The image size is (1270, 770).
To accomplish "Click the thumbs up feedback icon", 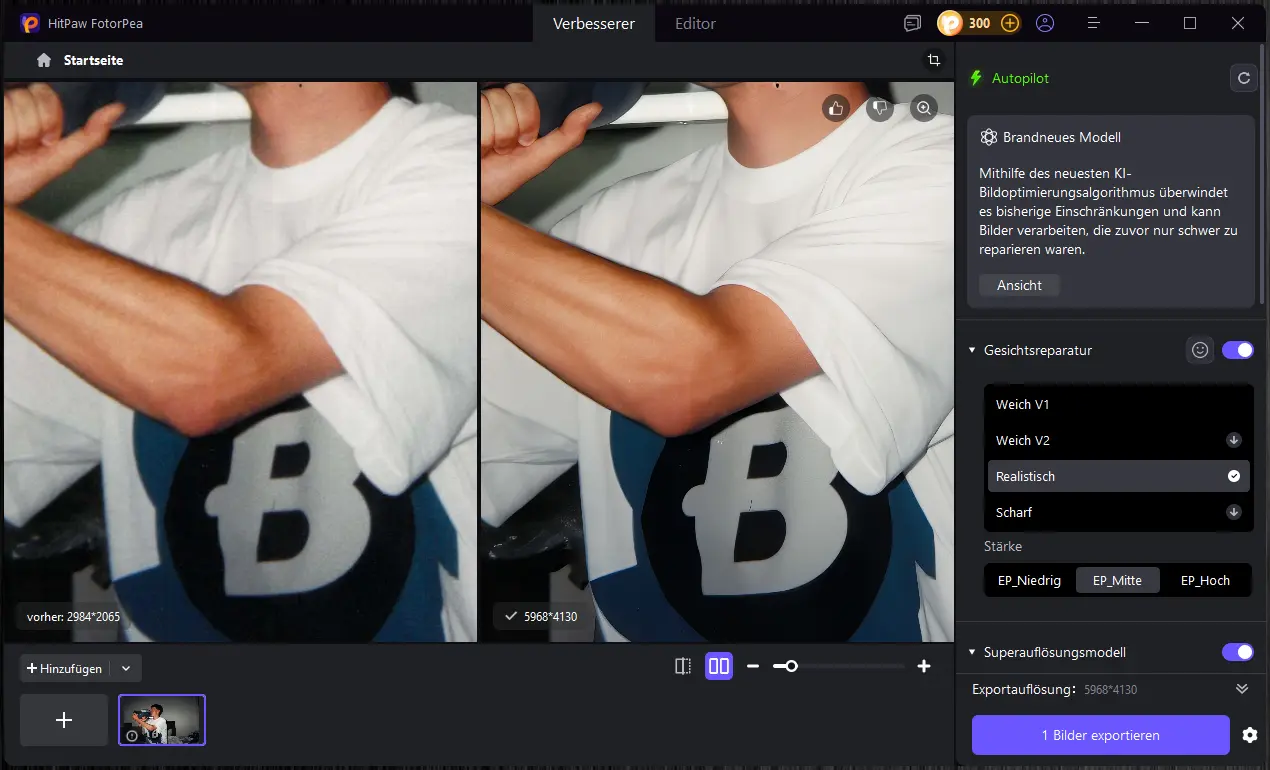I will point(835,108).
